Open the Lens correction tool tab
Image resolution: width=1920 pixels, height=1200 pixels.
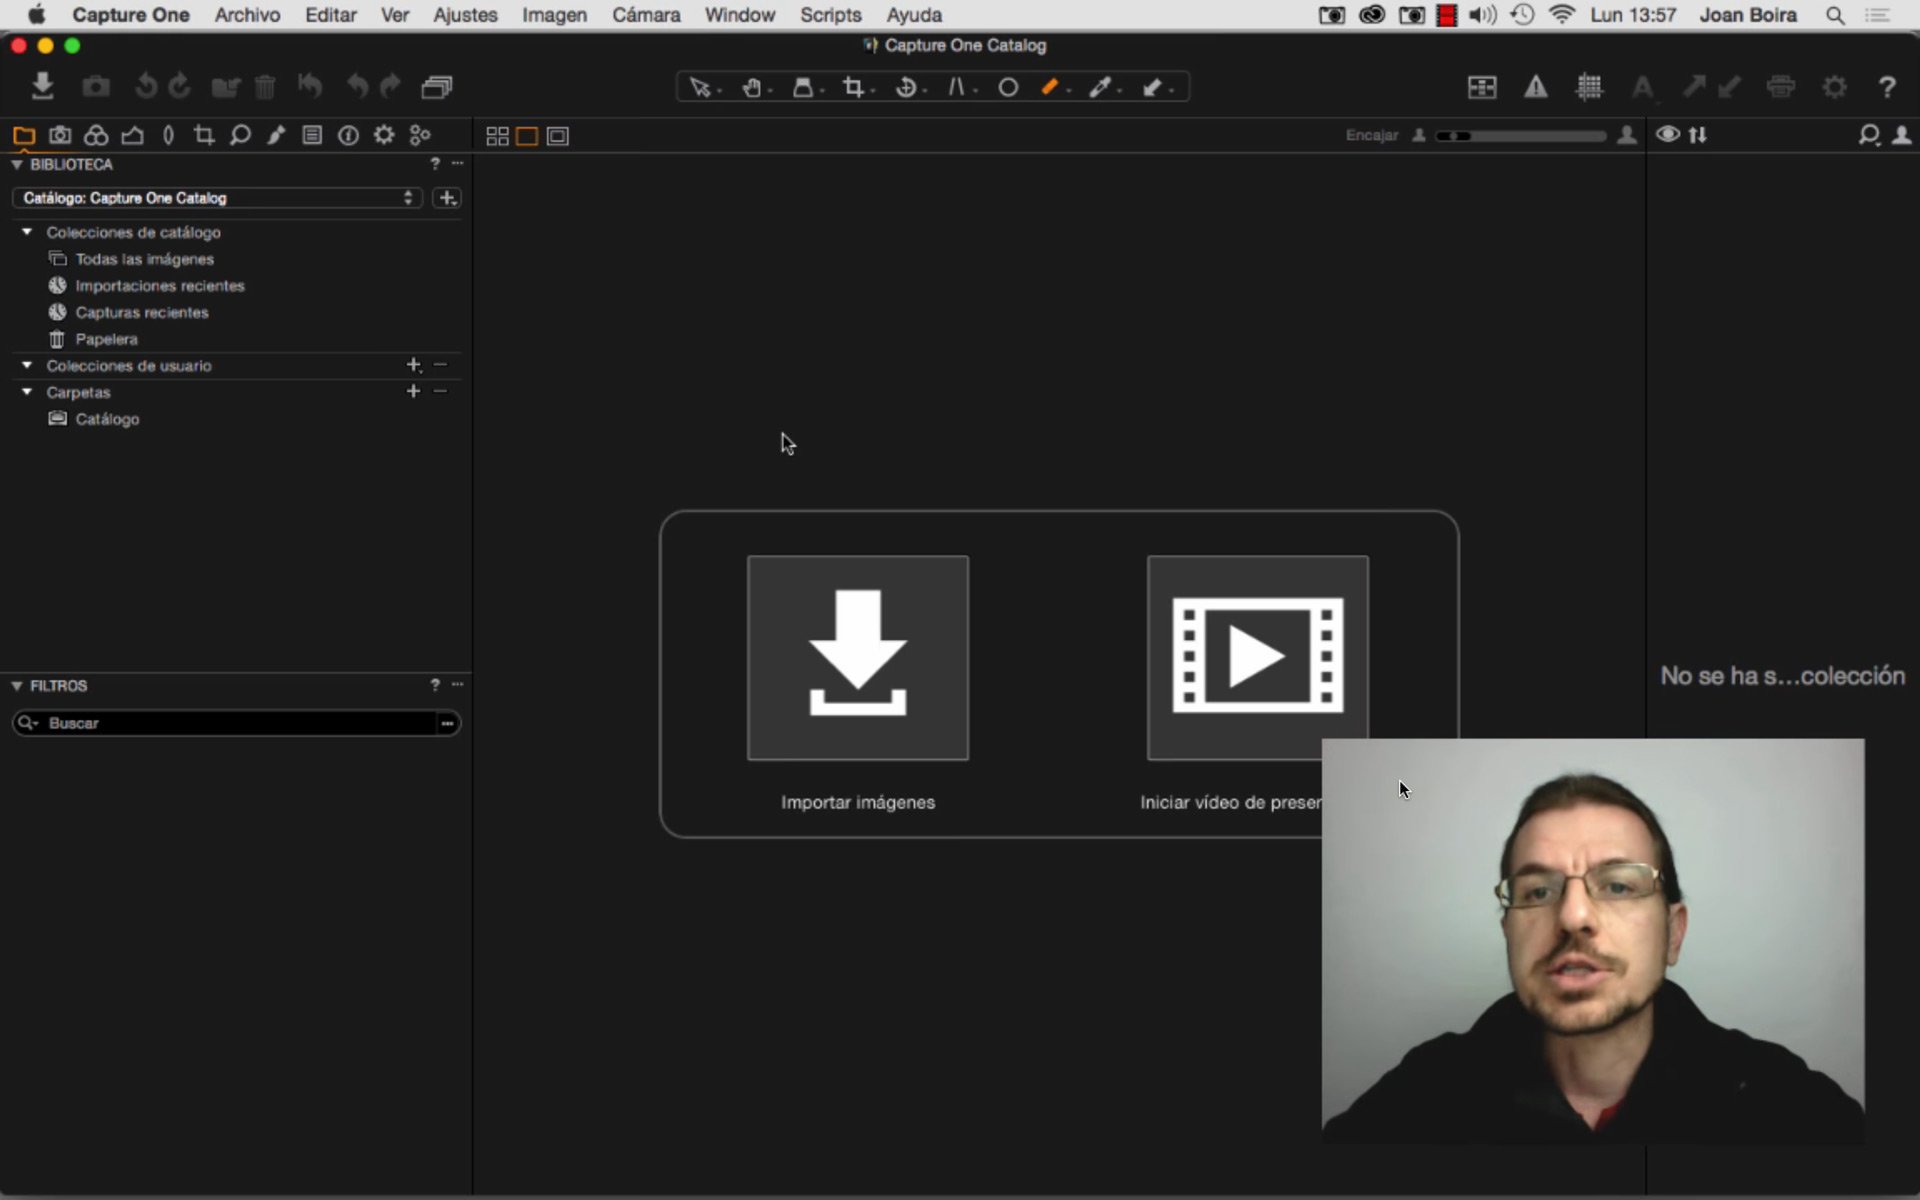click(168, 135)
